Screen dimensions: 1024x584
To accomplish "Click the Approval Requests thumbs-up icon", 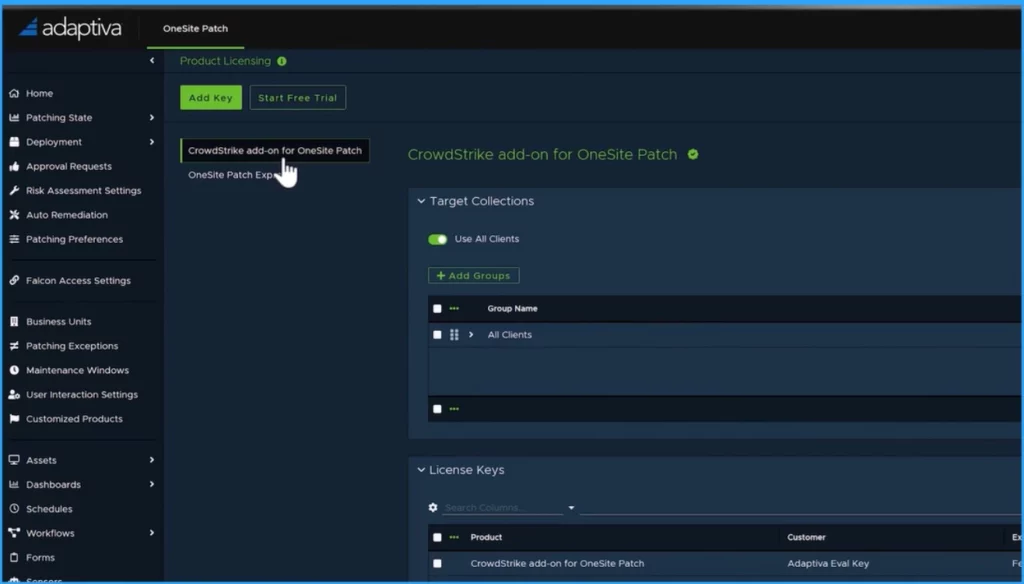I will point(14,166).
